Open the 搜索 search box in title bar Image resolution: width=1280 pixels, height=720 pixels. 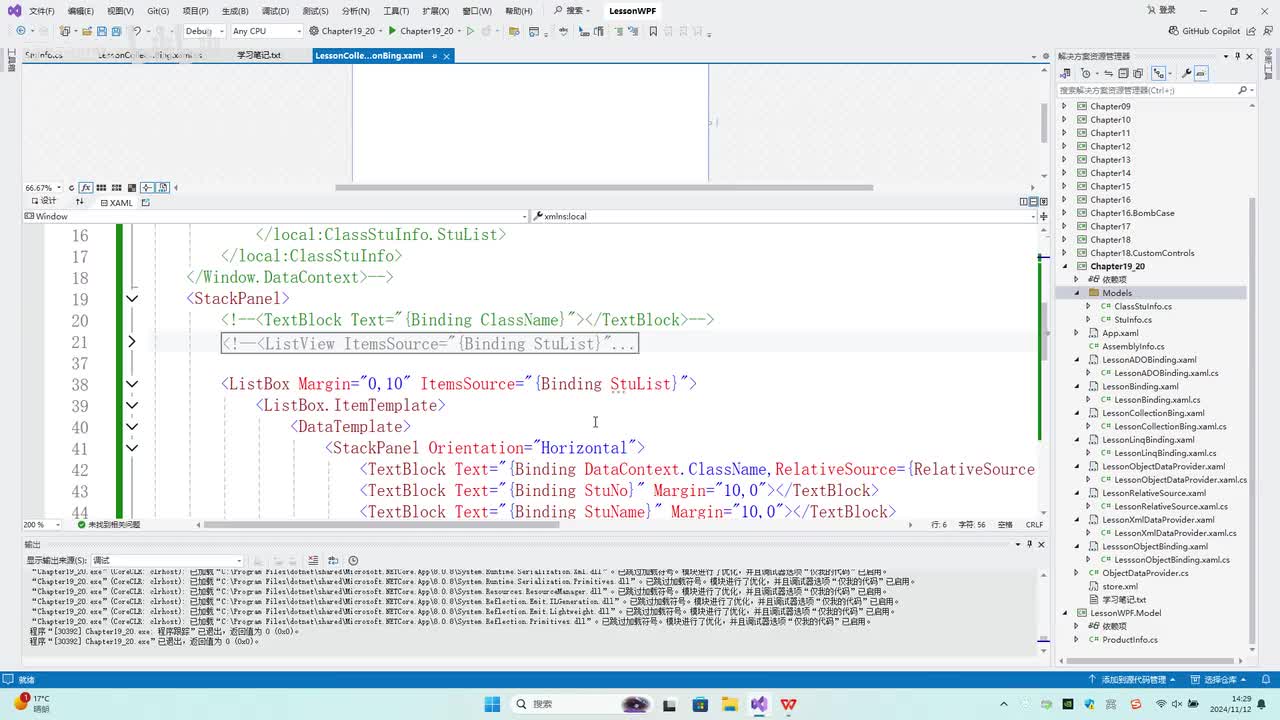(x=571, y=11)
